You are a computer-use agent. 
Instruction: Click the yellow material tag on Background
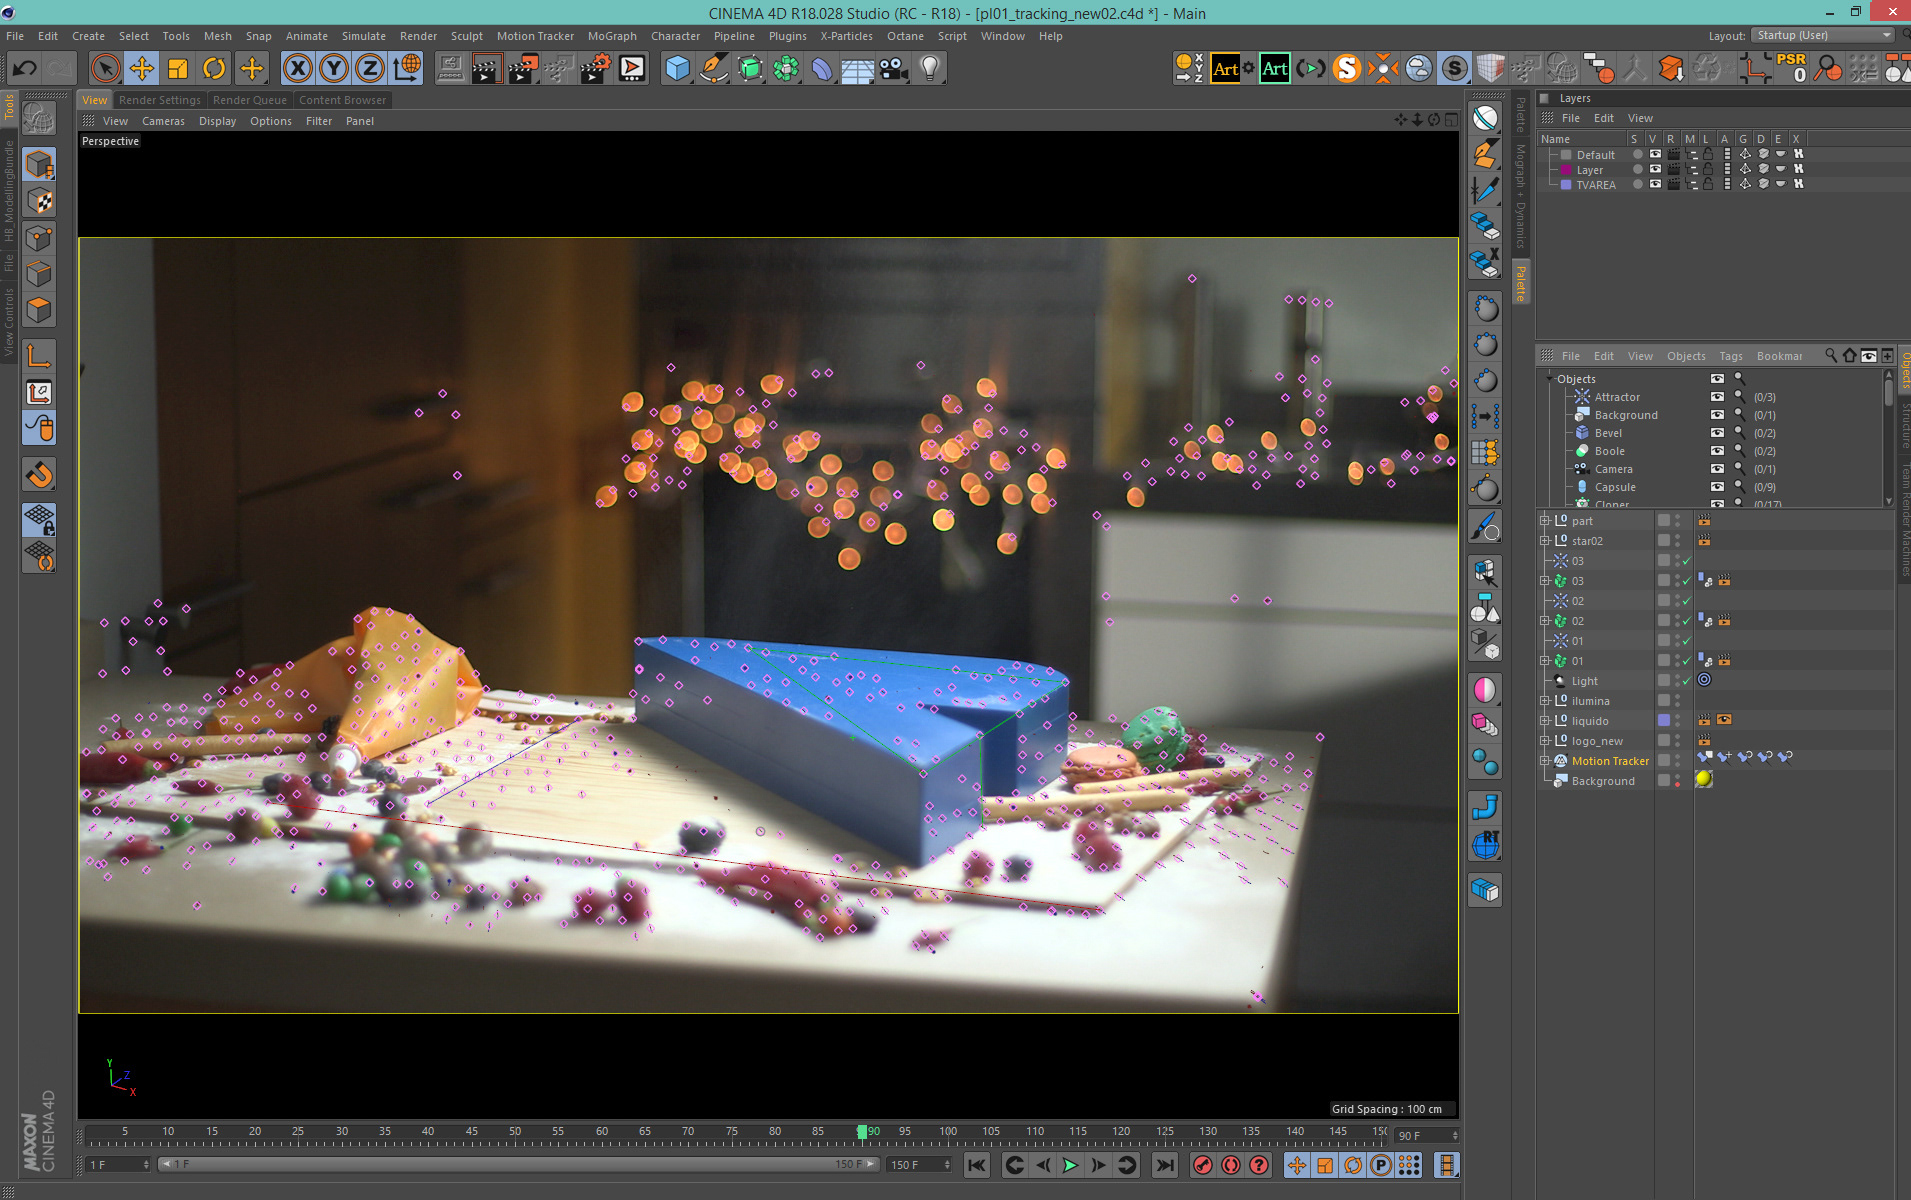pyautogui.click(x=1704, y=780)
